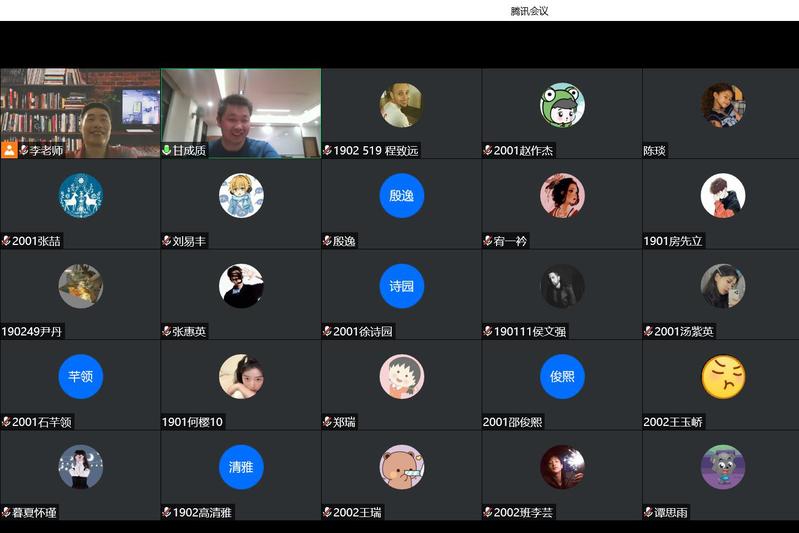Click the bear avatar of 2002王瑞
The width and height of the screenshot is (799, 533).
tap(401, 467)
